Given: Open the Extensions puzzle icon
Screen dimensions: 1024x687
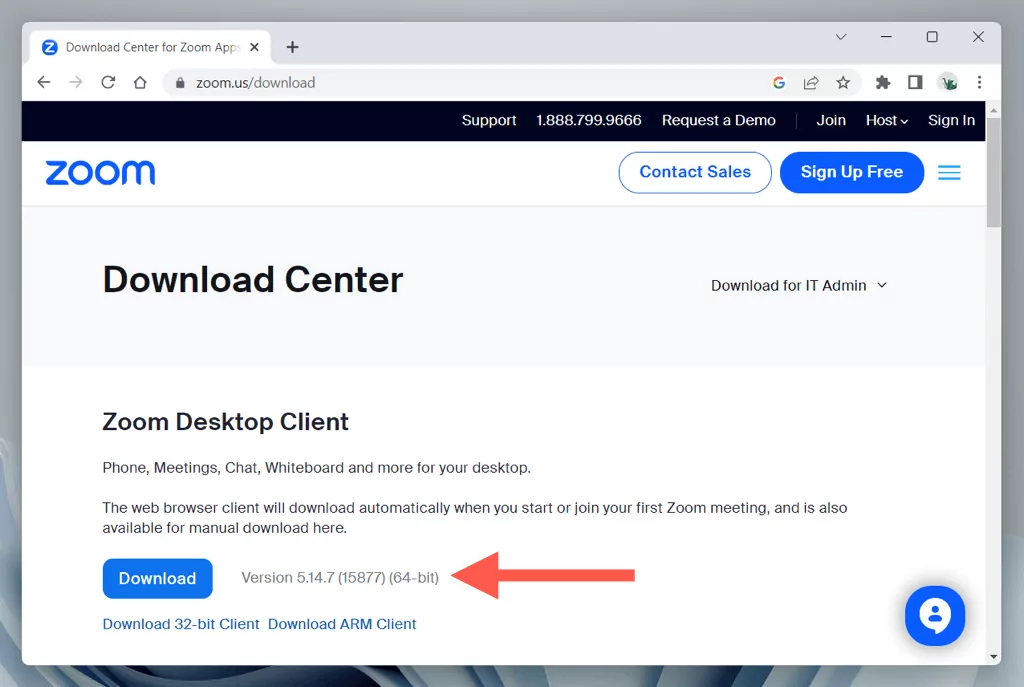Looking at the screenshot, I should pyautogui.click(x=883, y=83).
